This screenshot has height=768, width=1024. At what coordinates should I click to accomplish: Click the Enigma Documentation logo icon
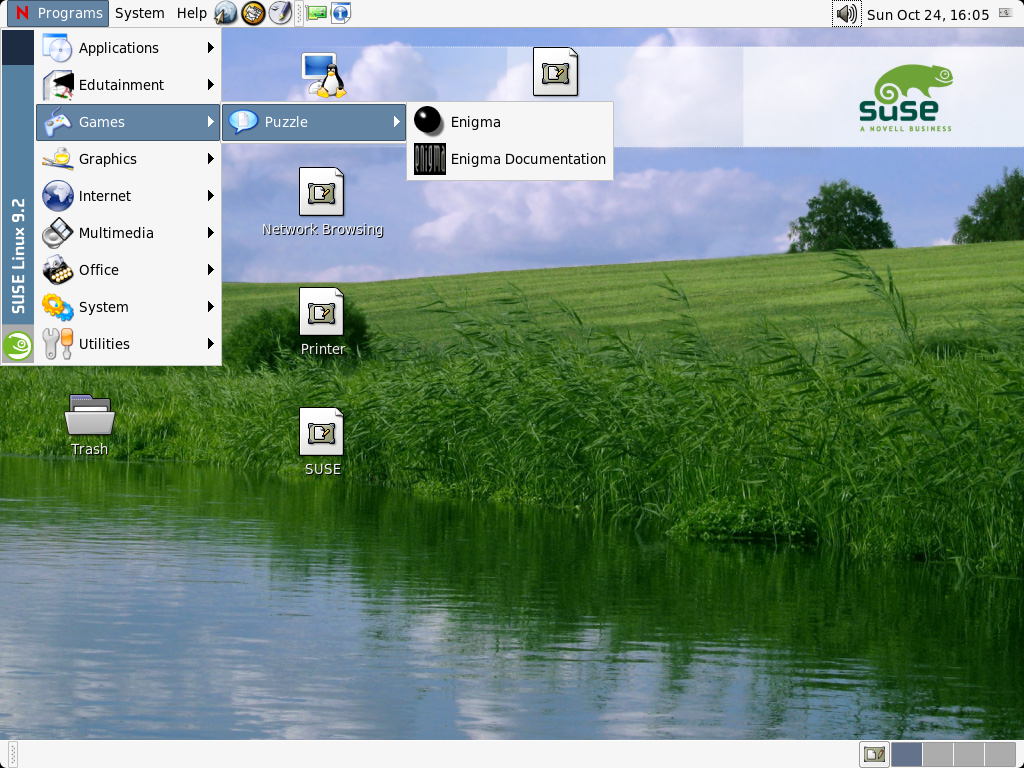[430, 159]
